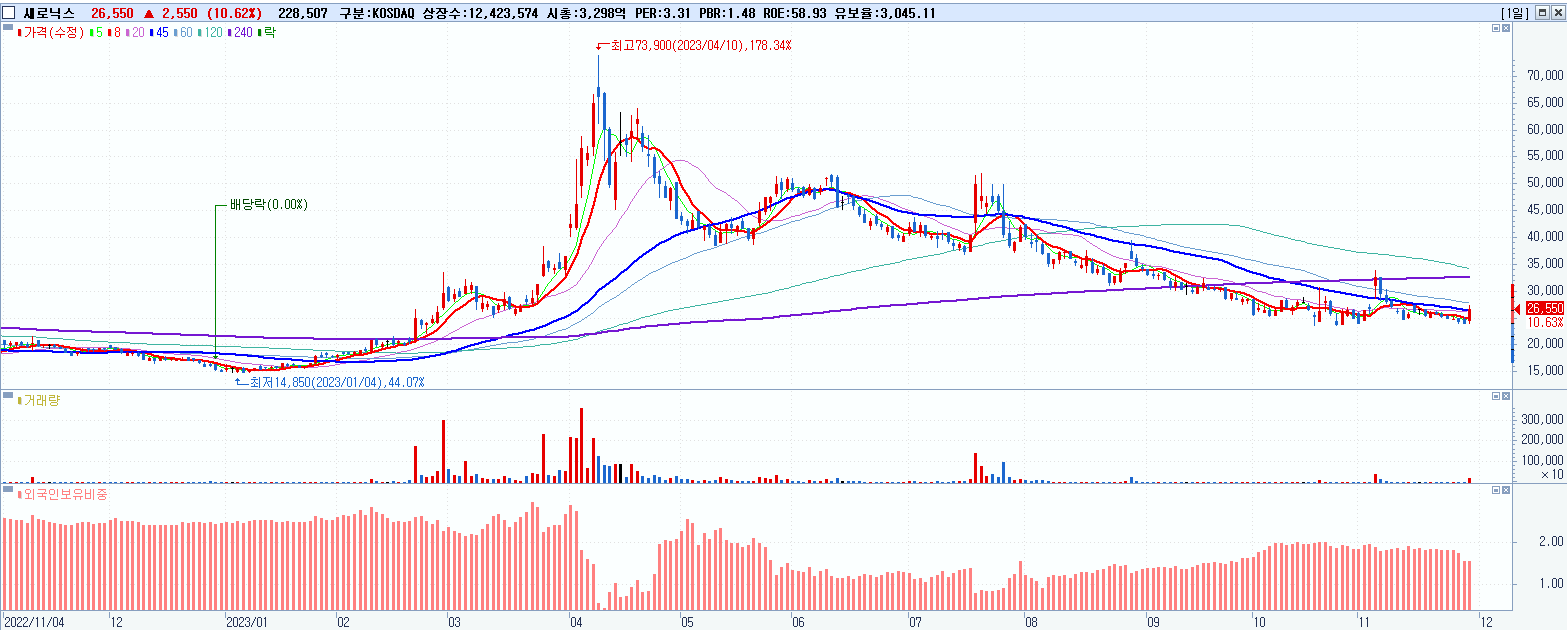Click the current price tag 26,550 on axis

pyautogui.click(x=1544, y=308)
